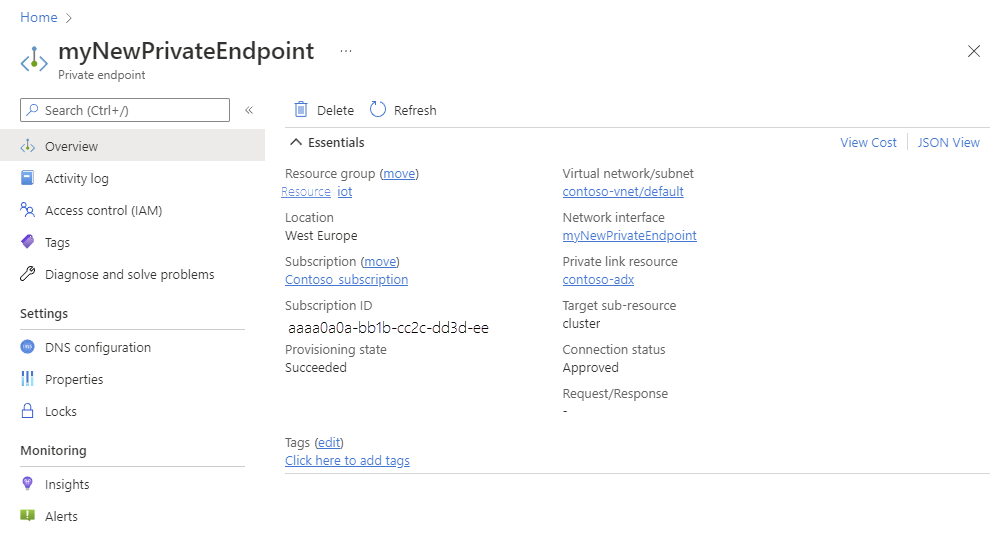This screenshot has height=538, width=1000.
Task: Click the Insights lightbulb icon
Action: coord(27,484)
